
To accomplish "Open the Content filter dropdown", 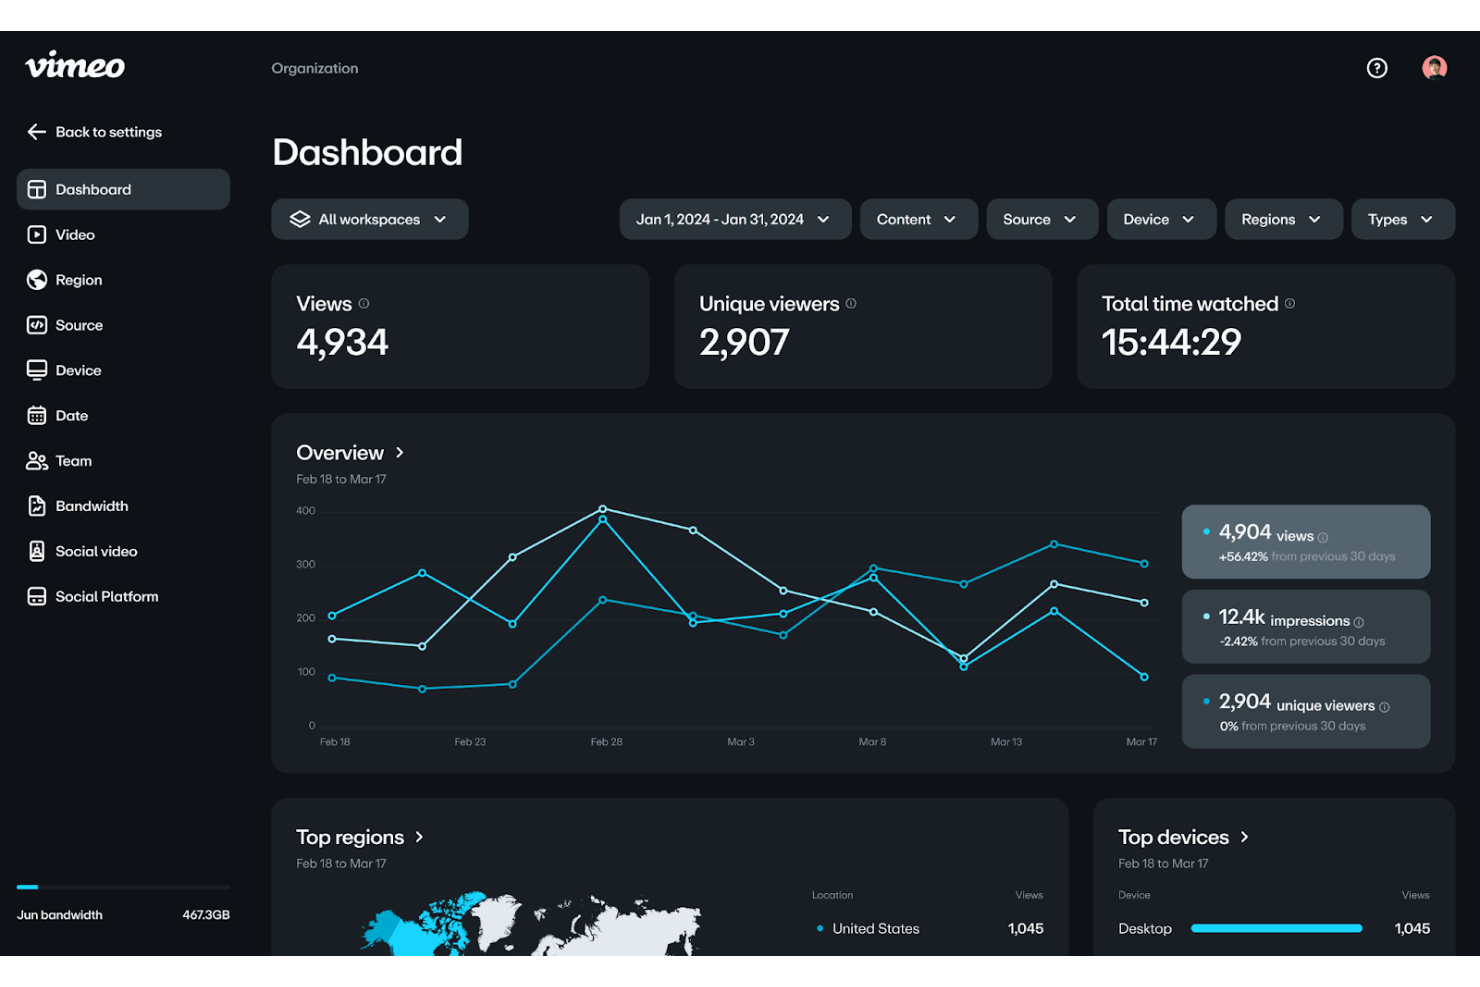I will 918,219.
